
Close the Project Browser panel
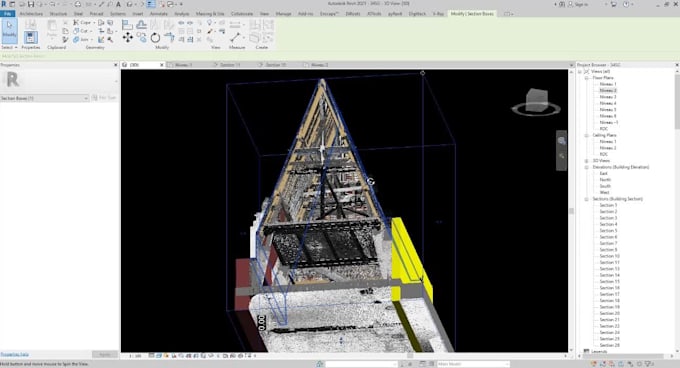[x=677, y=65]
